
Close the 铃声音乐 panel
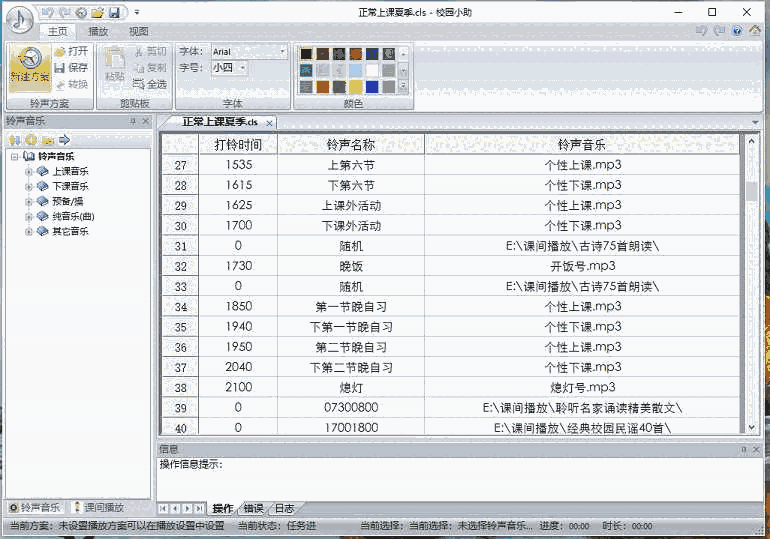click(146, 121)
